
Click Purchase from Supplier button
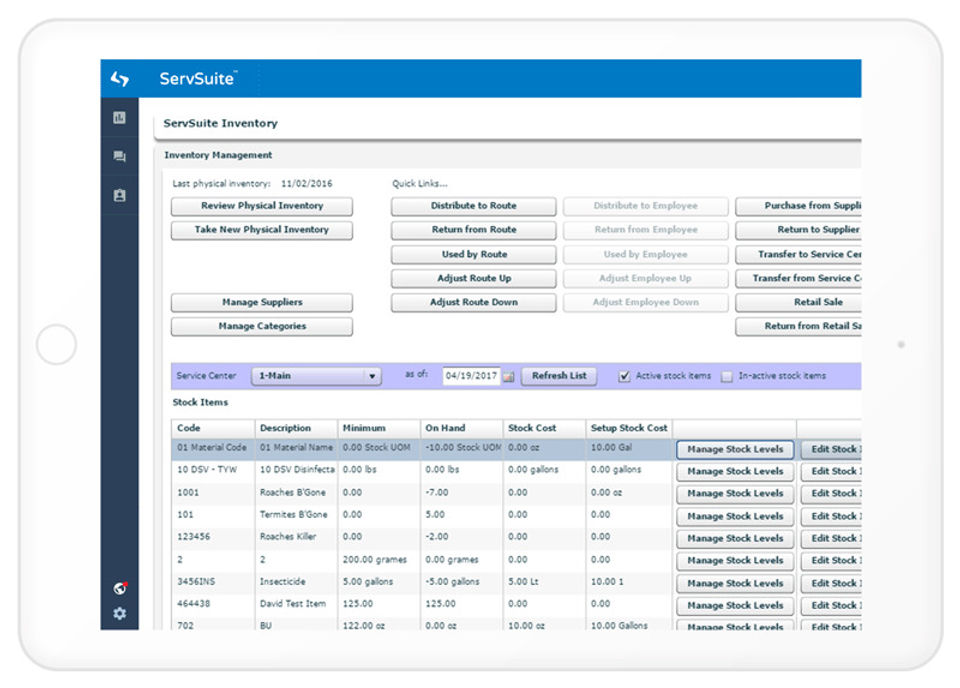(x=798, y=206)
